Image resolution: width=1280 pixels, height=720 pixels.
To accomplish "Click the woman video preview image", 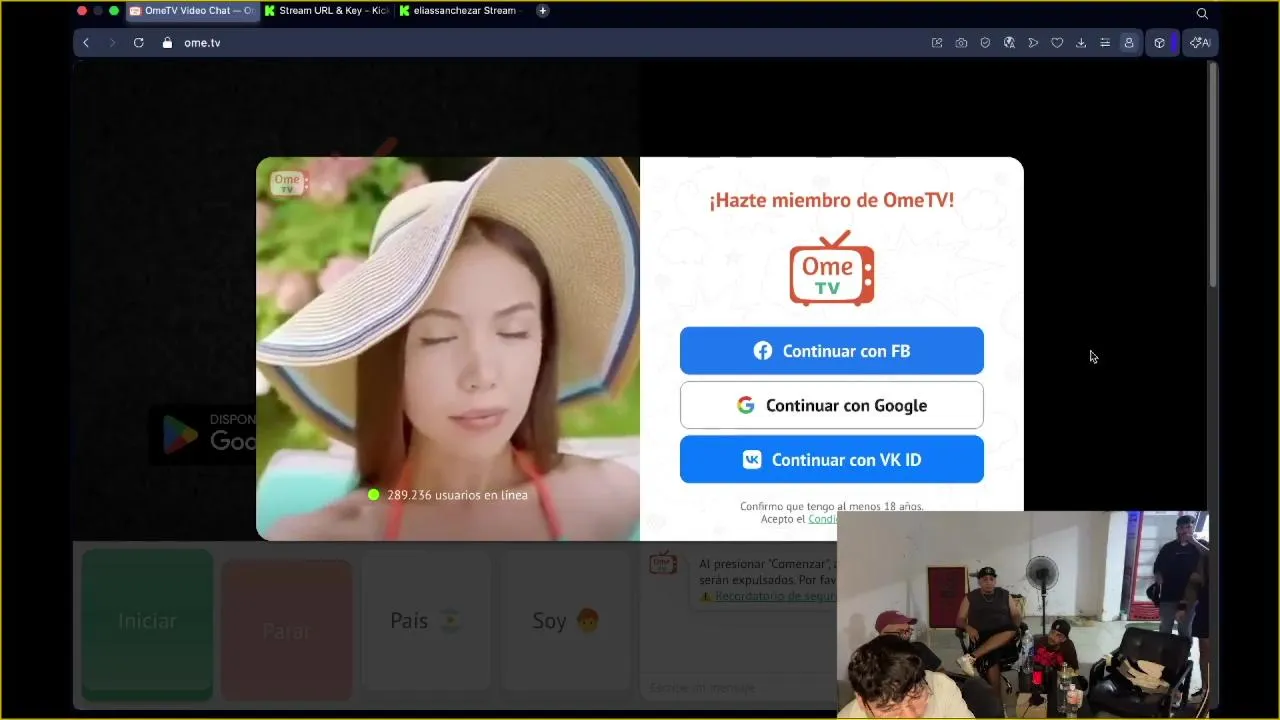I will coord(448,349).
